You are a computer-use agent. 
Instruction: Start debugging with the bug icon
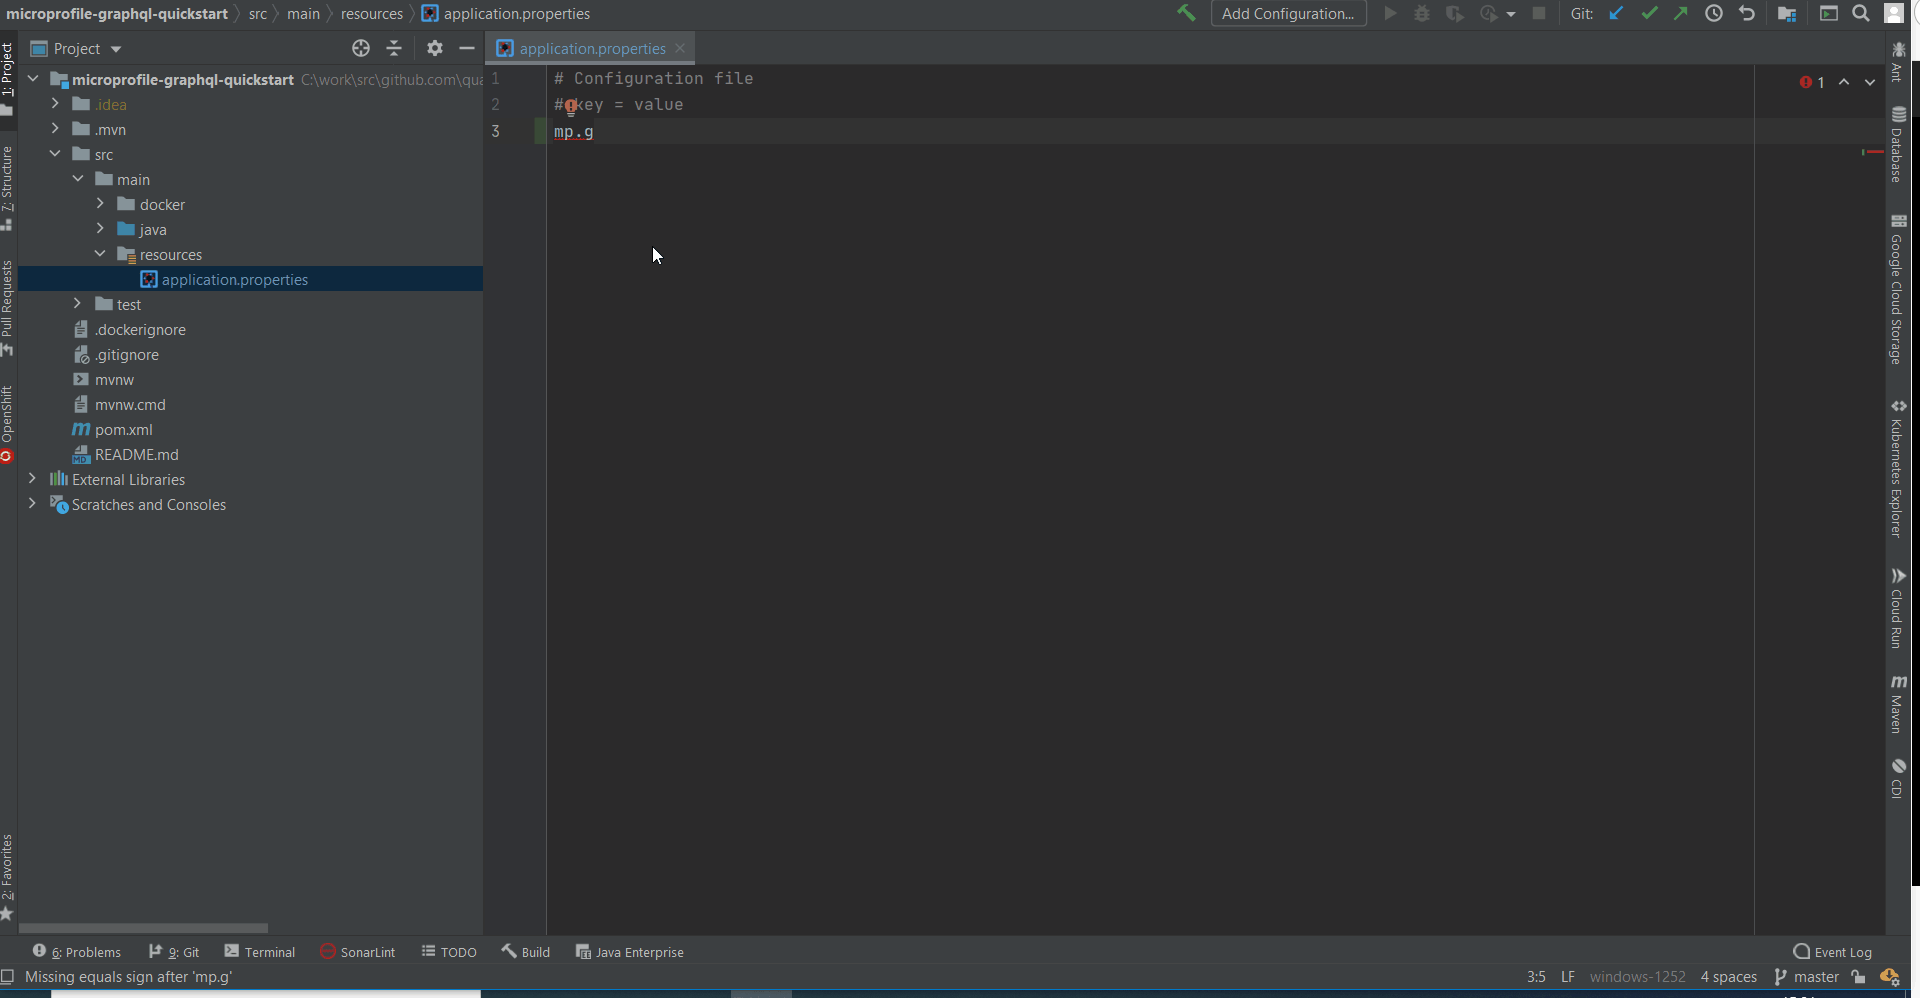[x=1422, y=13]
